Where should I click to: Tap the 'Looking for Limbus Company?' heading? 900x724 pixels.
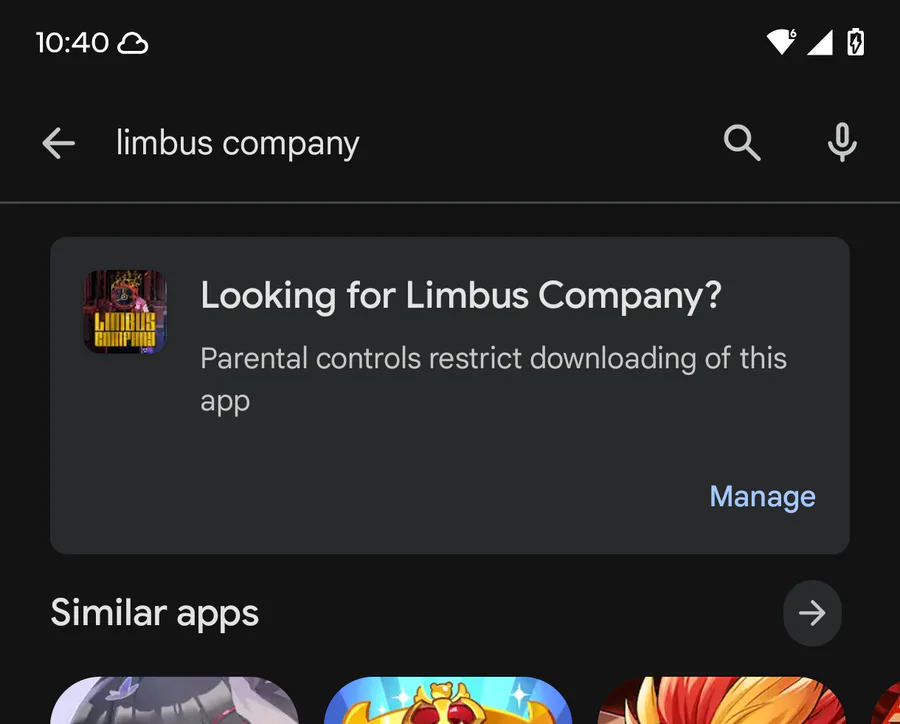coord(461,296)
